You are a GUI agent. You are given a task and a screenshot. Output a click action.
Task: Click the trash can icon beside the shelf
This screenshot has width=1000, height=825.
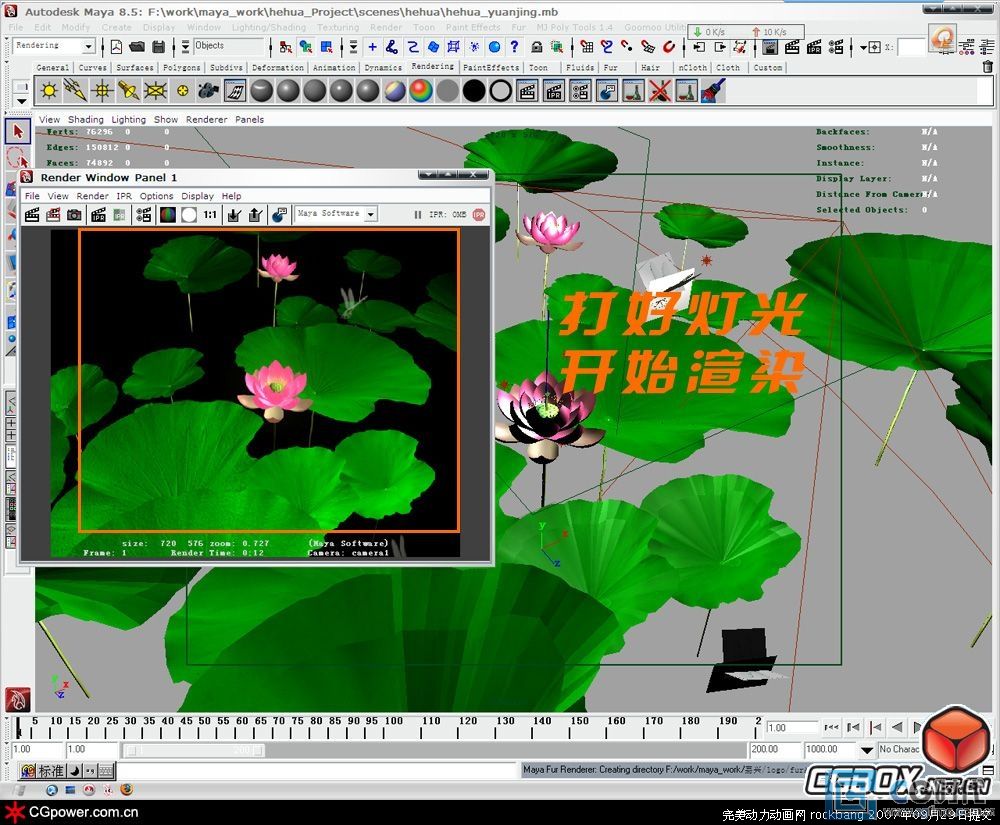pos(987,66)
